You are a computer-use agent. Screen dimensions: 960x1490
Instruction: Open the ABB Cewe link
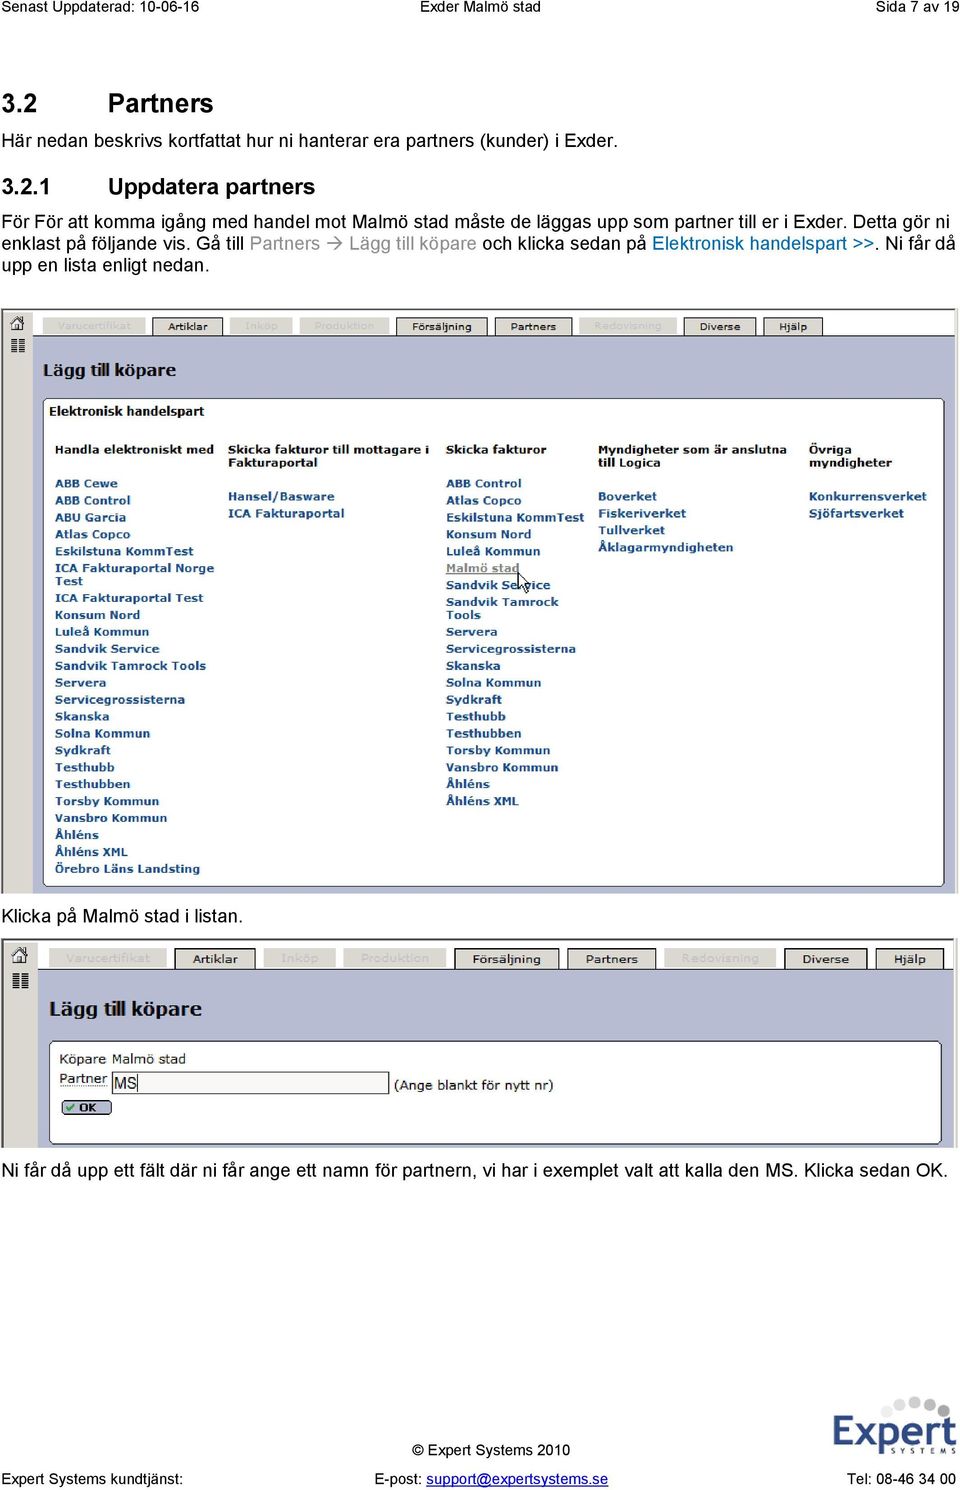pos(86,484)
